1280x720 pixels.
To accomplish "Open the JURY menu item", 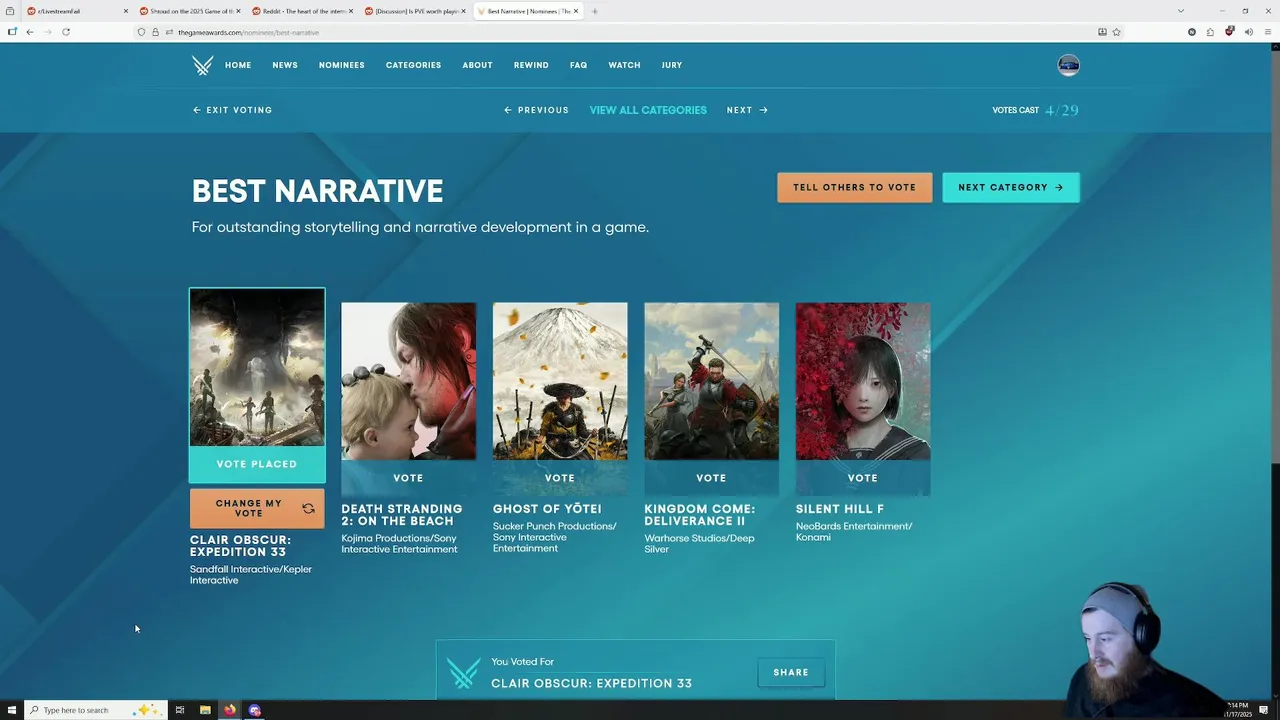I will coord(672,65).
